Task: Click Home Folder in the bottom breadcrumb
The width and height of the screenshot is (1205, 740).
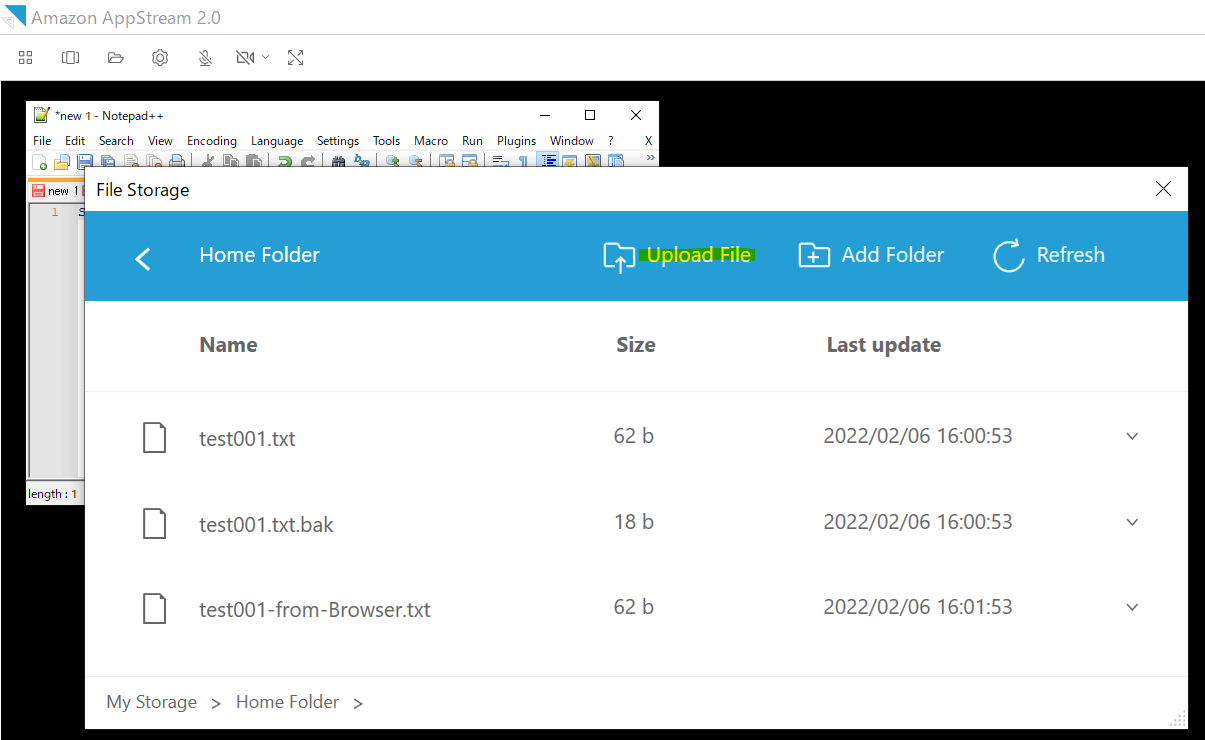Action: pos(287,702)
